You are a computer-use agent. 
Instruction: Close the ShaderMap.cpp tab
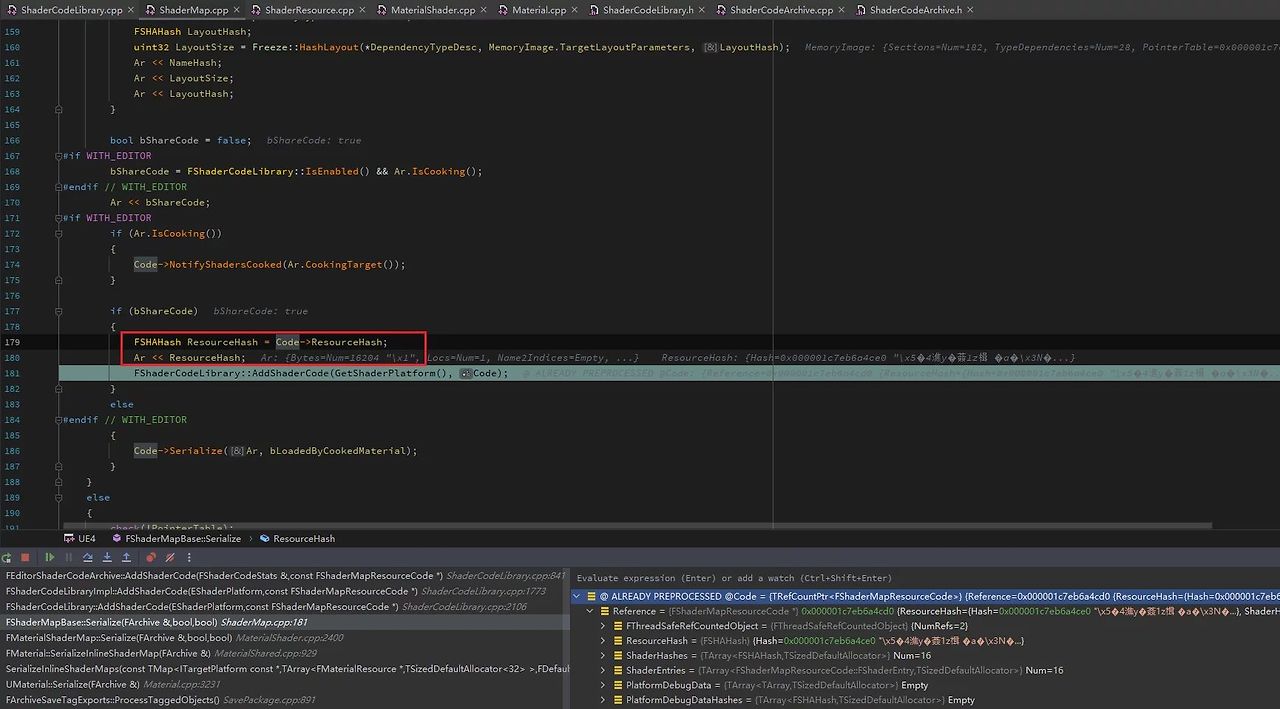238,10
